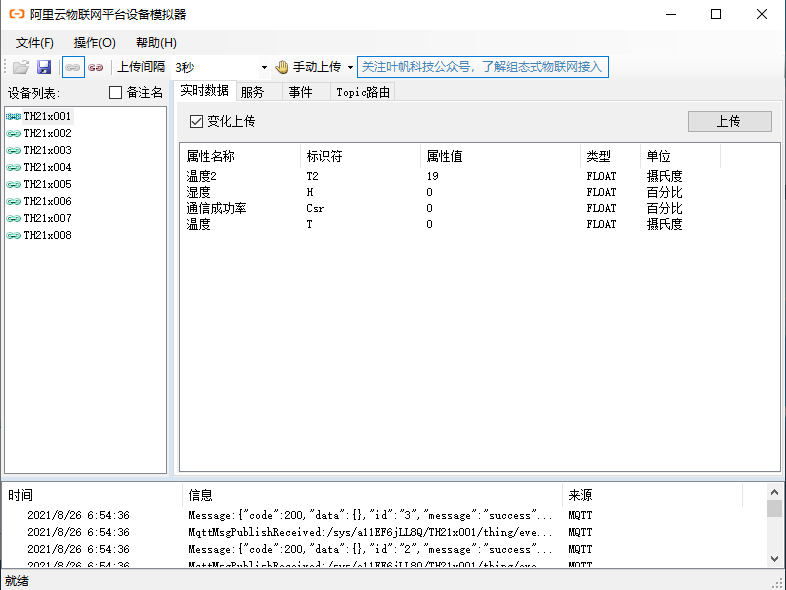
Task: Click the red disconnect link icon
Action: pos(95,67)
